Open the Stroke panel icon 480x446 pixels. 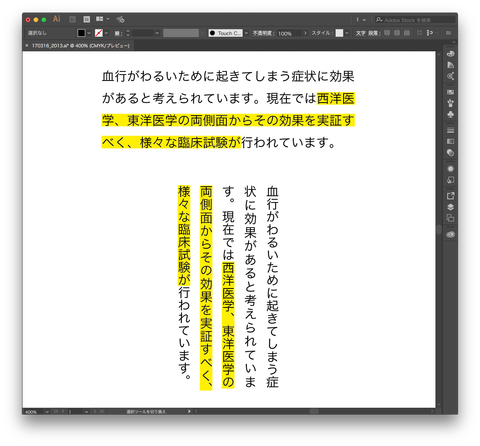450,130
